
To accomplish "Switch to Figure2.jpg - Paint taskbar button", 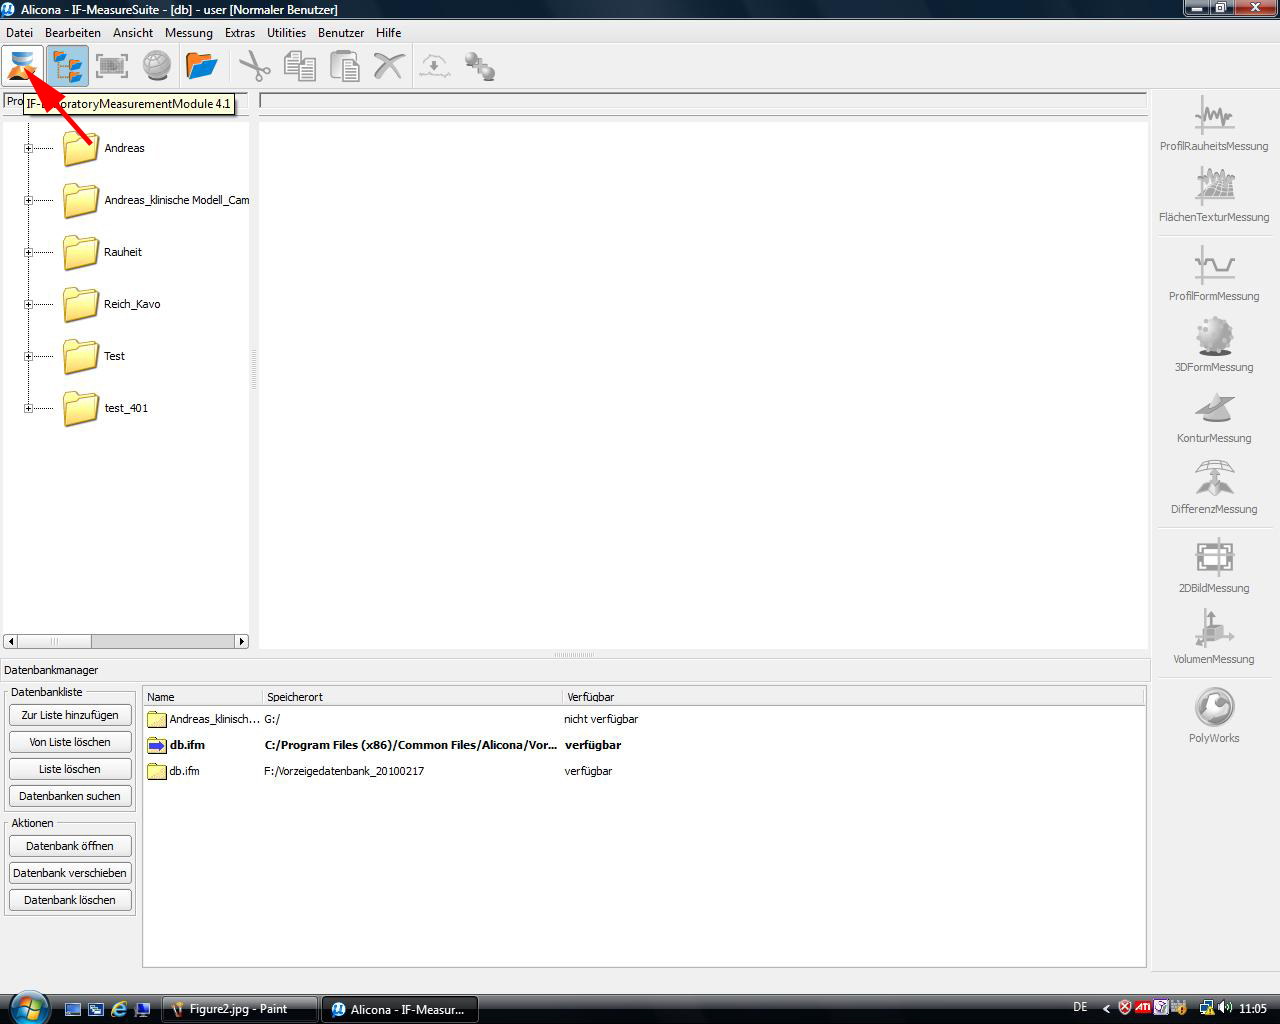I will coord(240,1009).
